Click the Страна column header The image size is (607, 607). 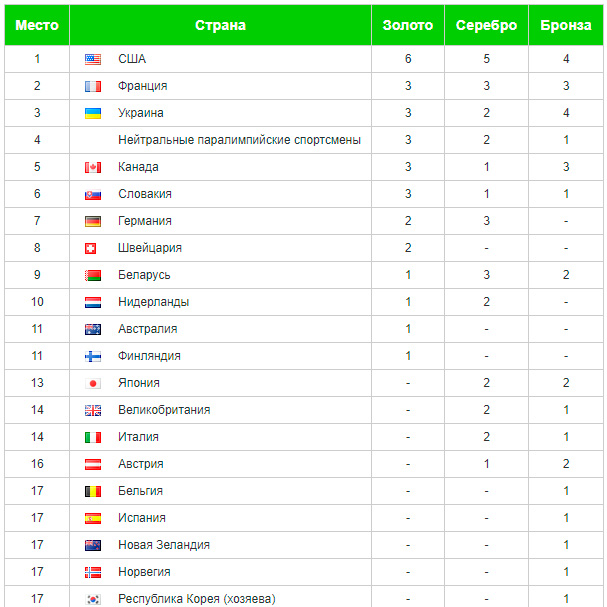click(220, 25)
